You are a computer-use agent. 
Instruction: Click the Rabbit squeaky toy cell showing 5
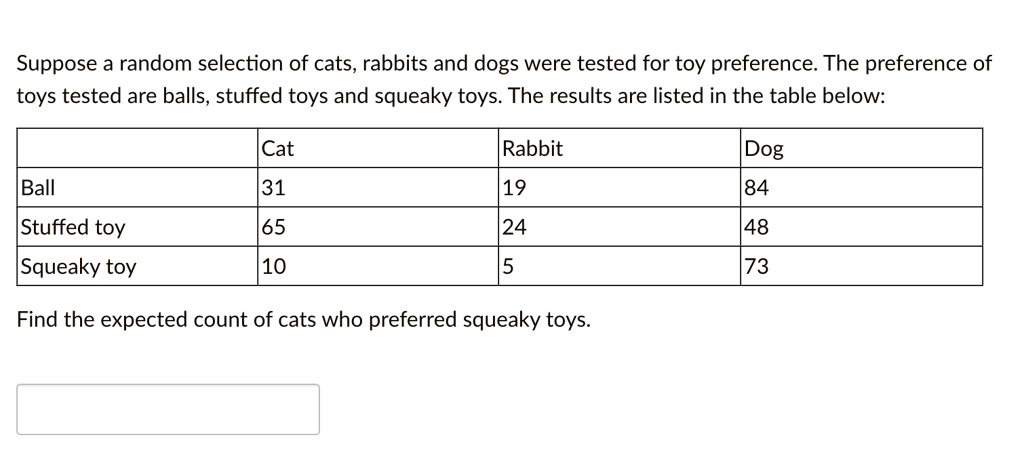620,266
